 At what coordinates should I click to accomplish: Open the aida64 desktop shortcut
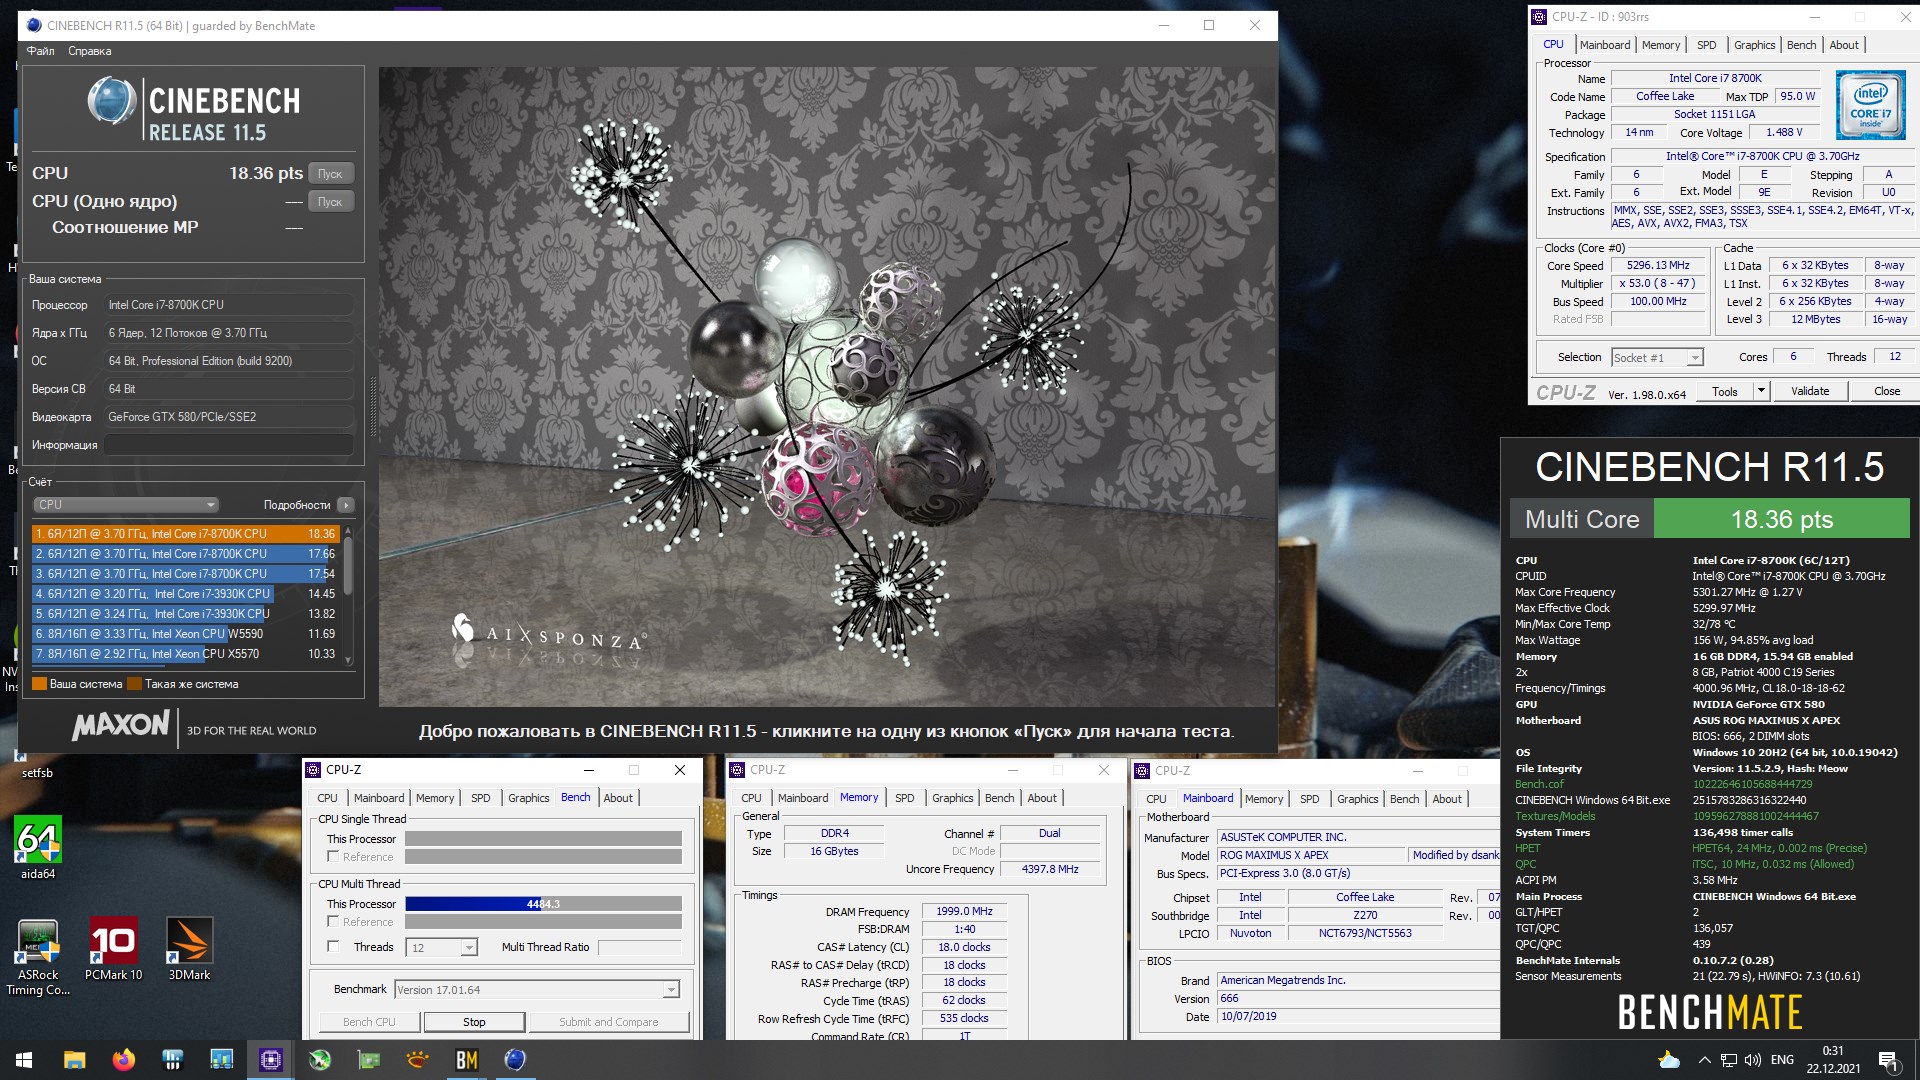coord(38,845)
